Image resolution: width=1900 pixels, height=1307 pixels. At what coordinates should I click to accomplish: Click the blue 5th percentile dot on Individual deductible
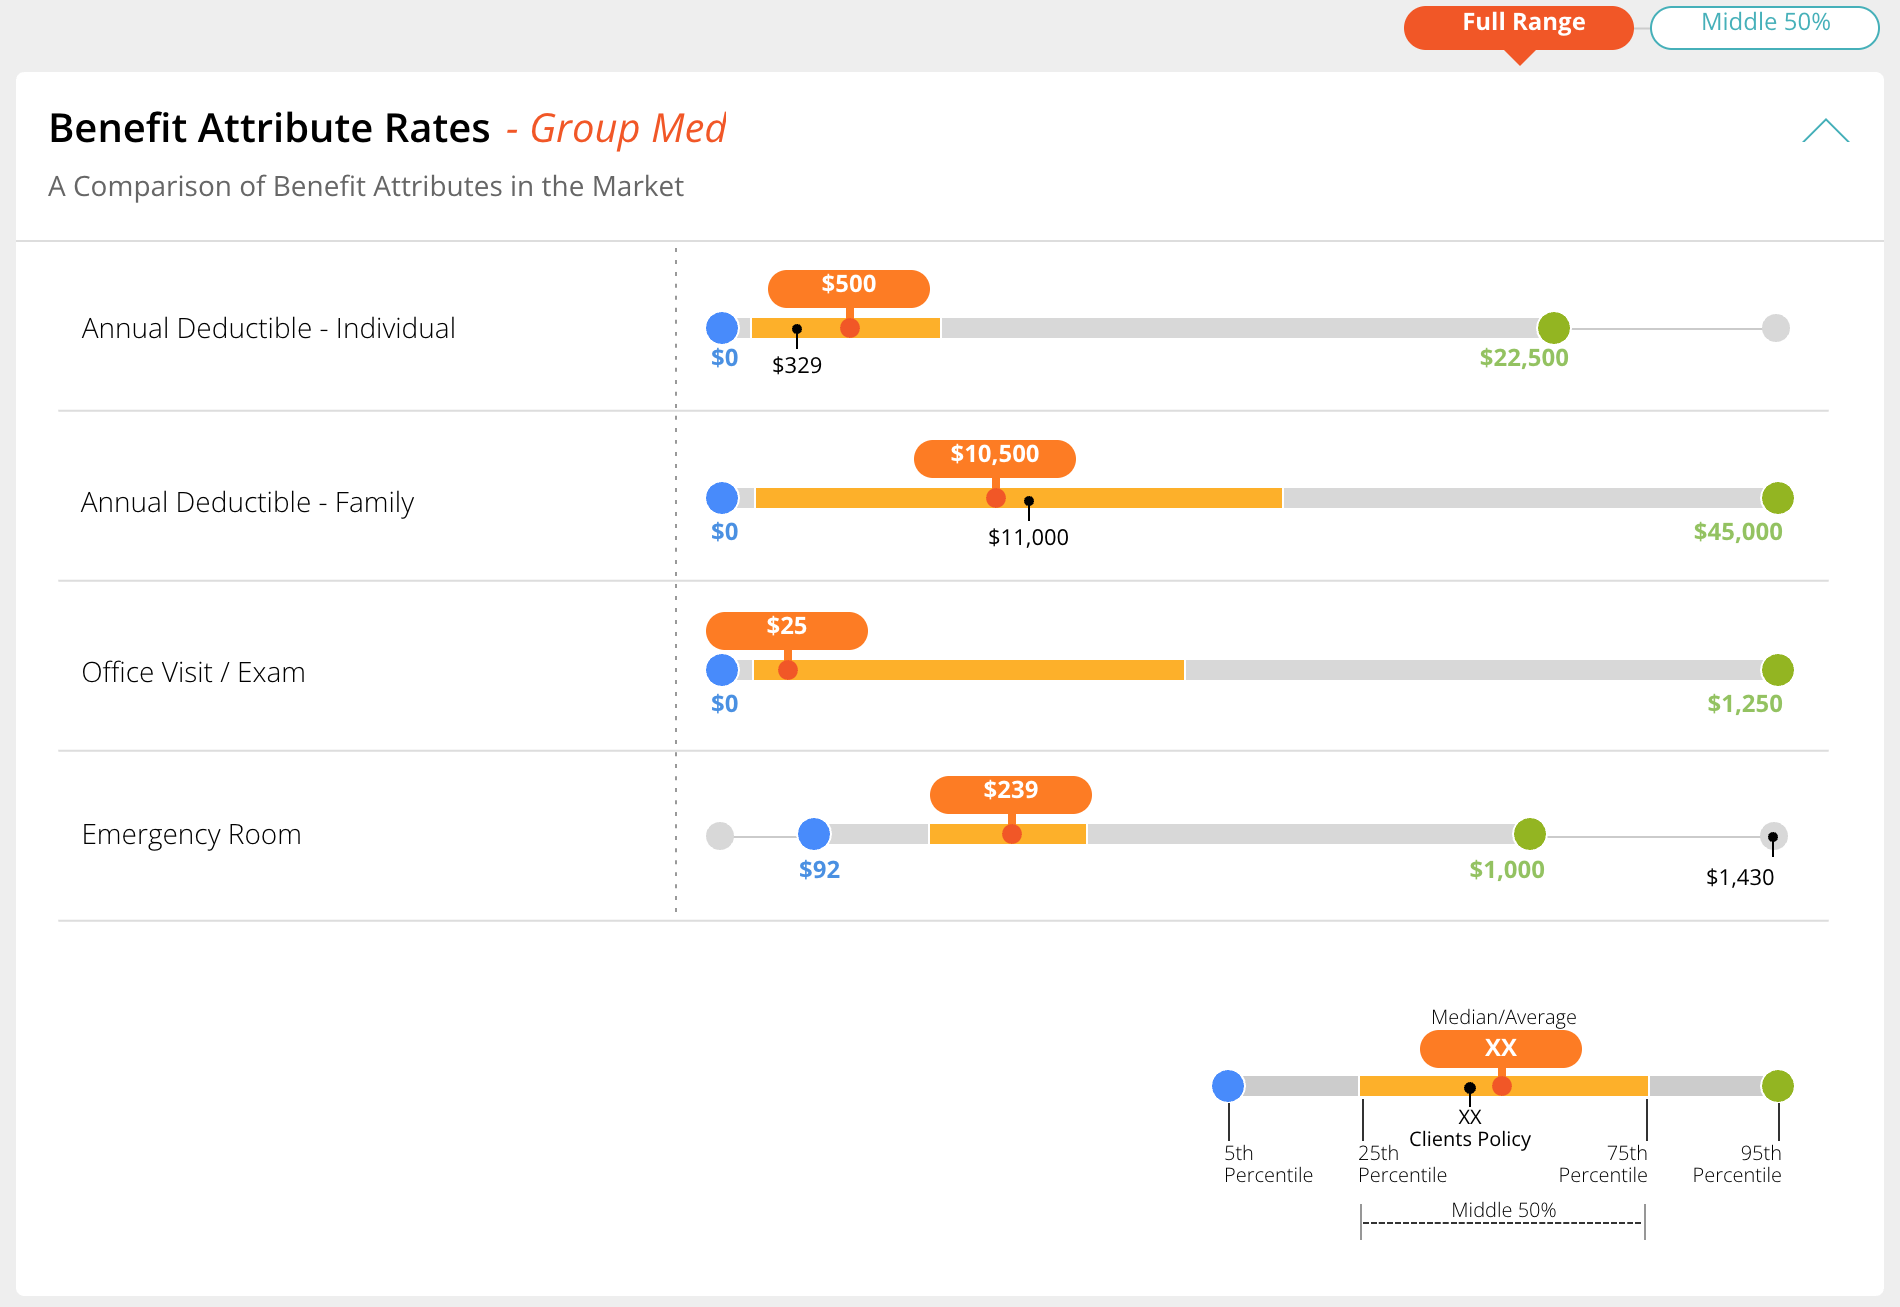pos(722,327)
